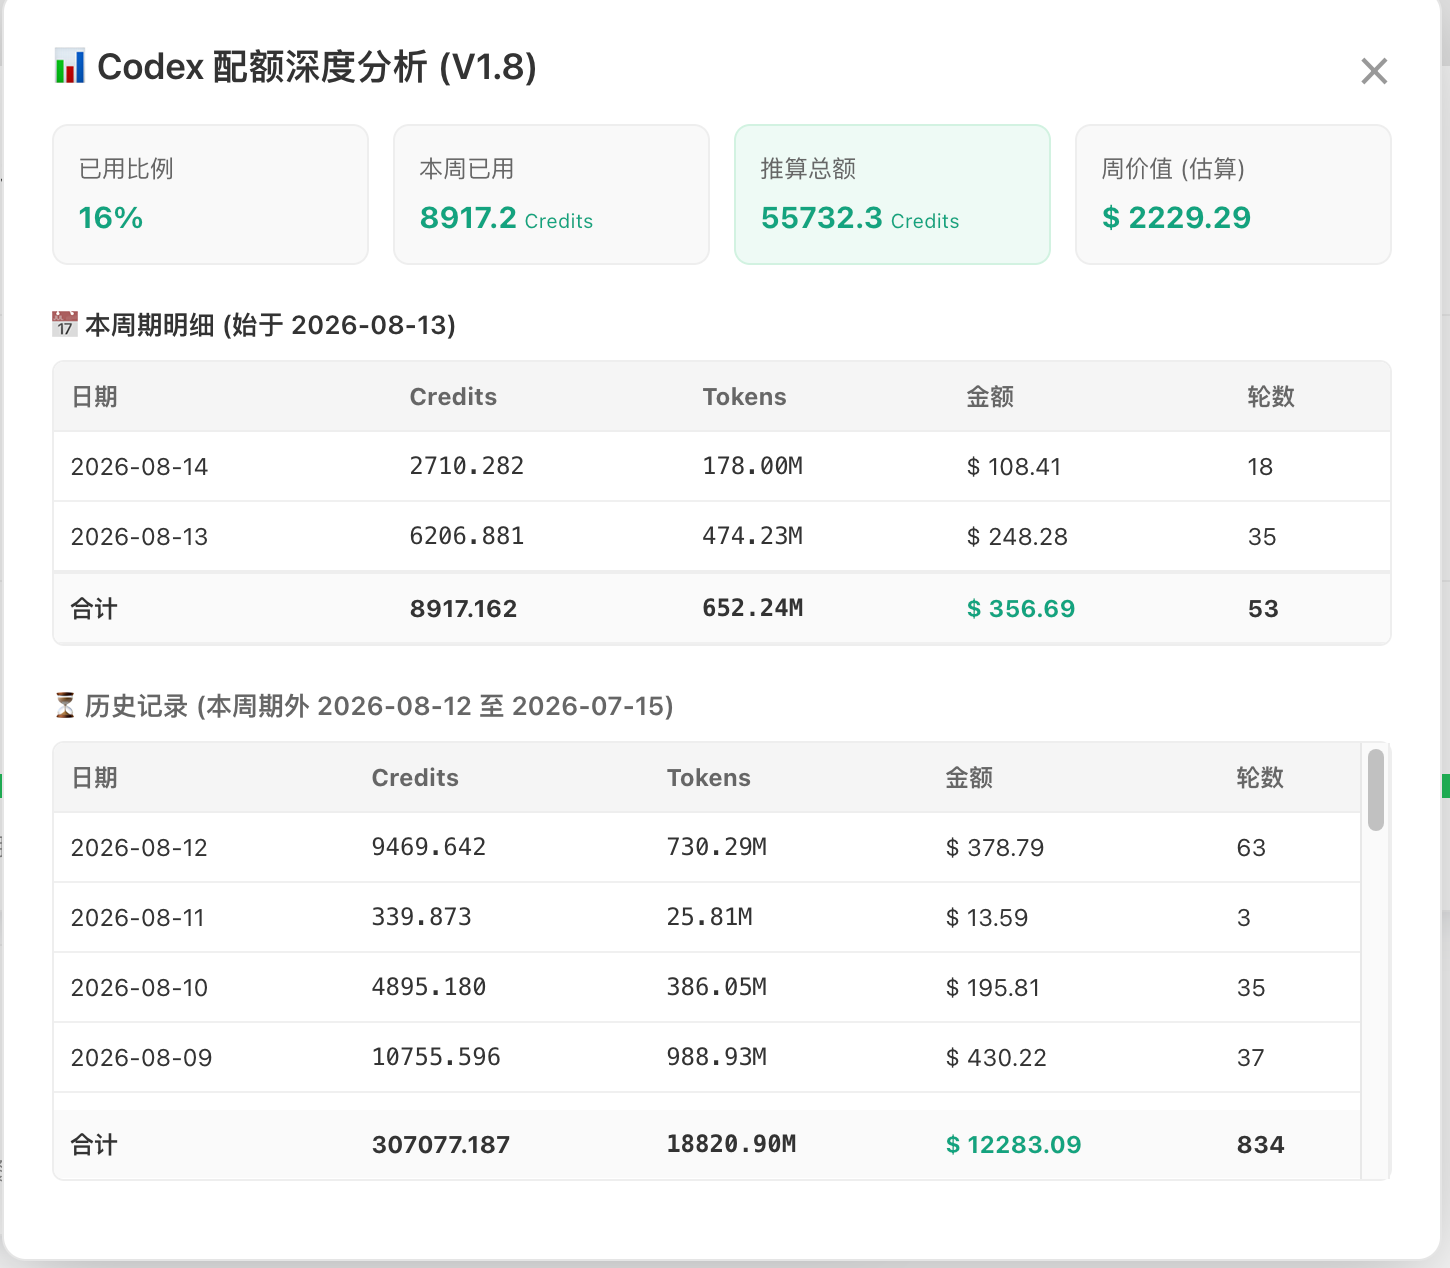This screenshot has height=1268, width=1450.
Task: Click 金额 header in history table
Action: click(x=969, y=778)
